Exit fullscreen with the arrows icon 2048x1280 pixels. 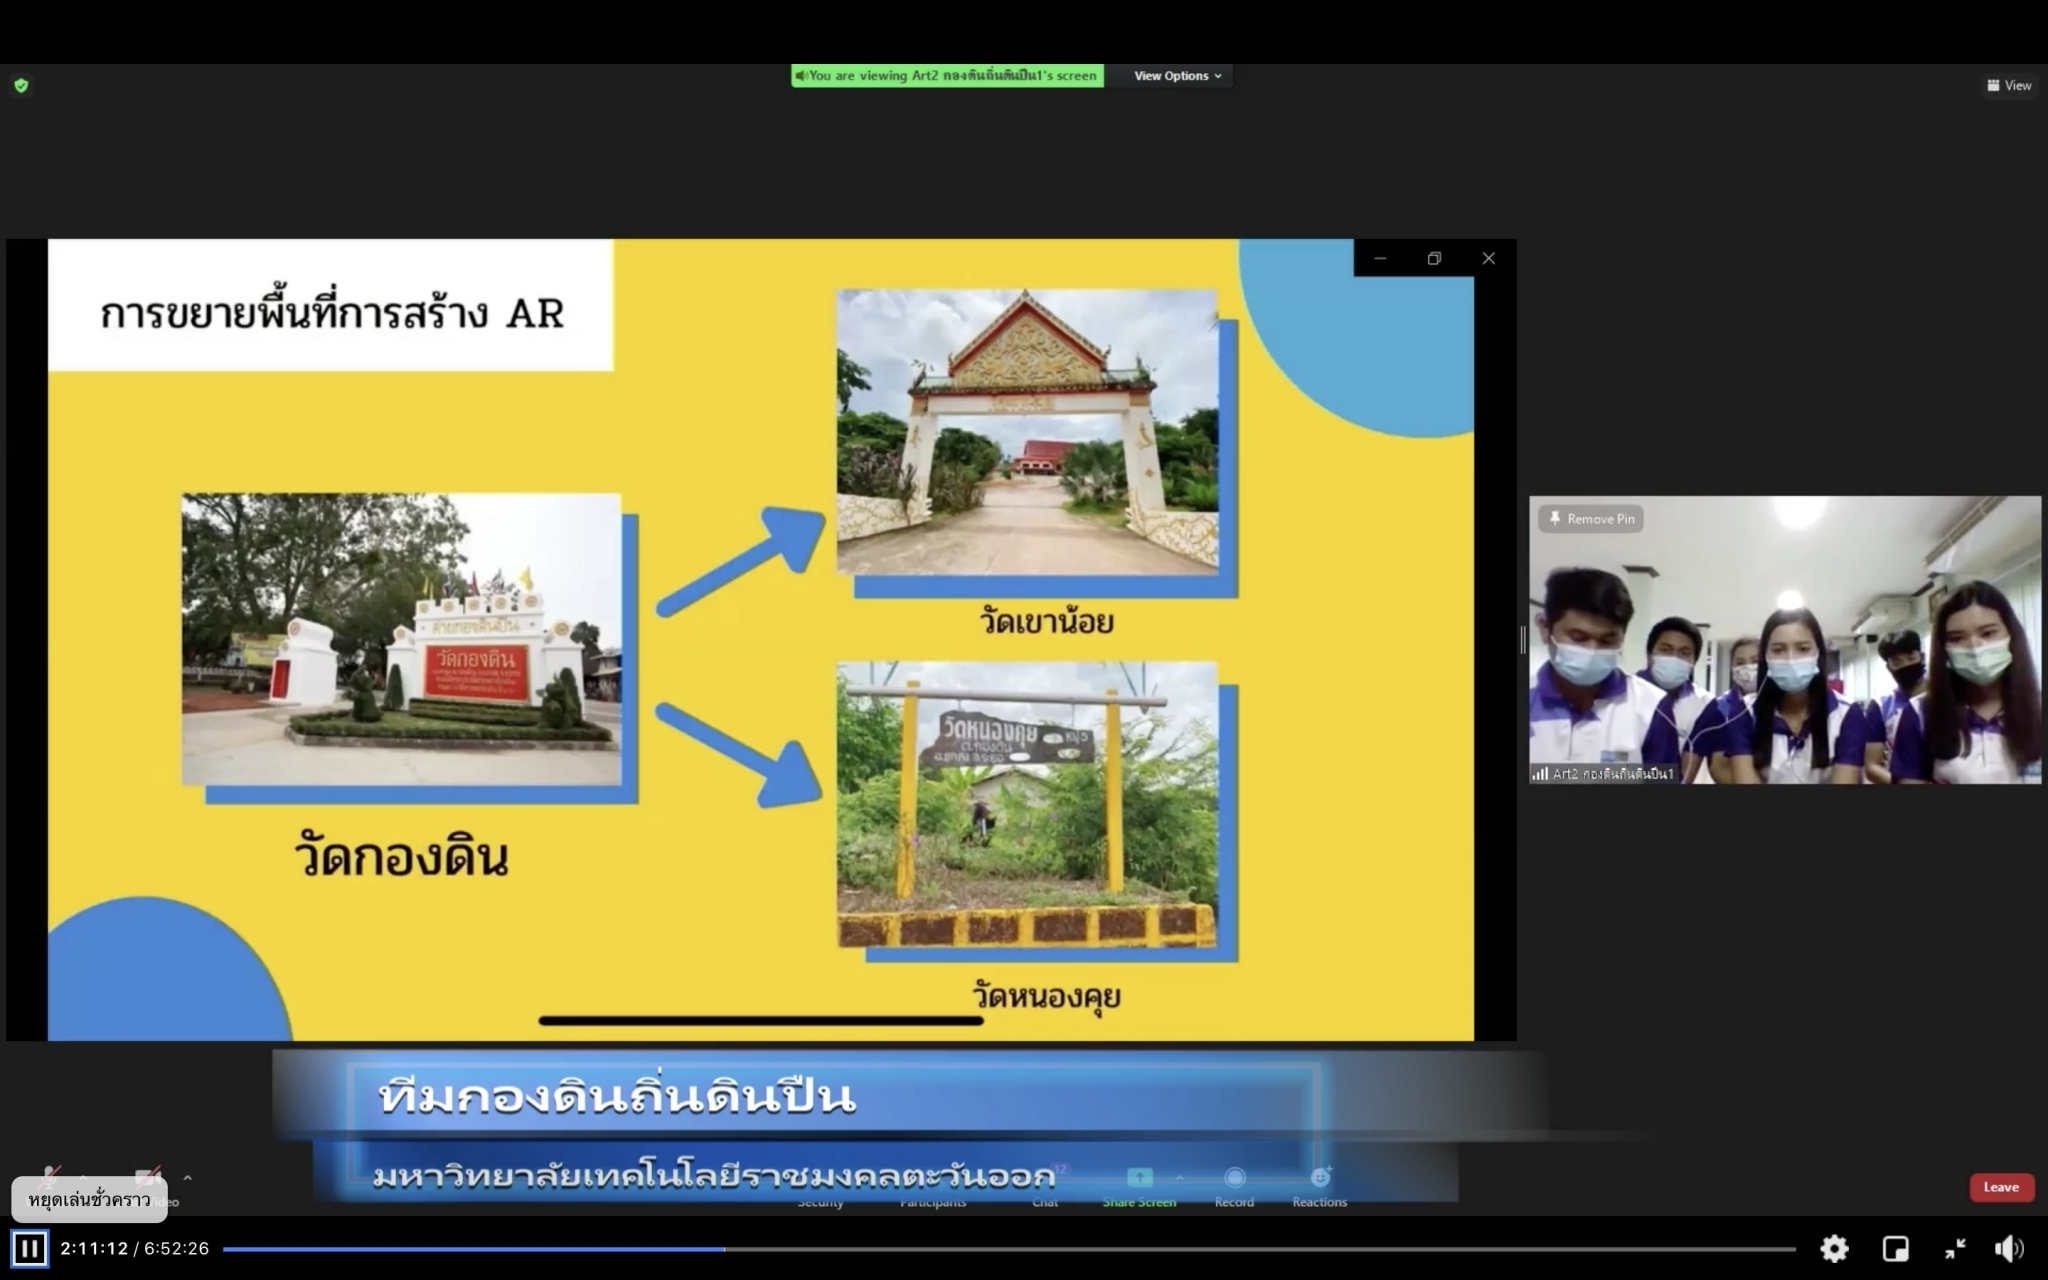pyautogui.click(x=1955, y=1248)
